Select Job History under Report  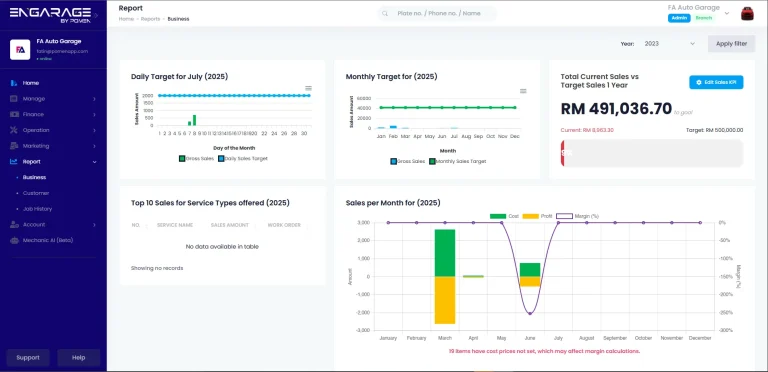[37, 209]
